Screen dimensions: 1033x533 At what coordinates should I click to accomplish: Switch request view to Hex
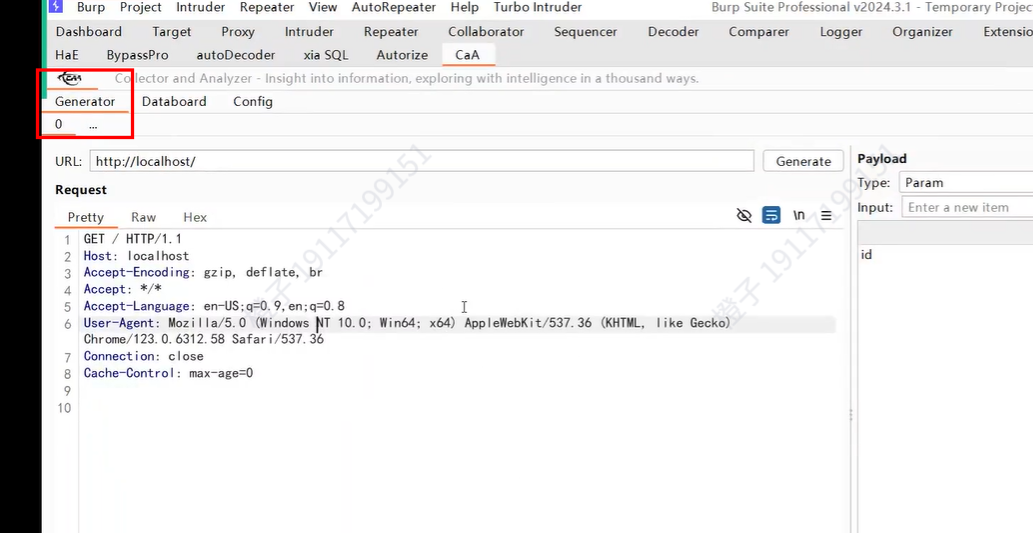pos(195,217)
